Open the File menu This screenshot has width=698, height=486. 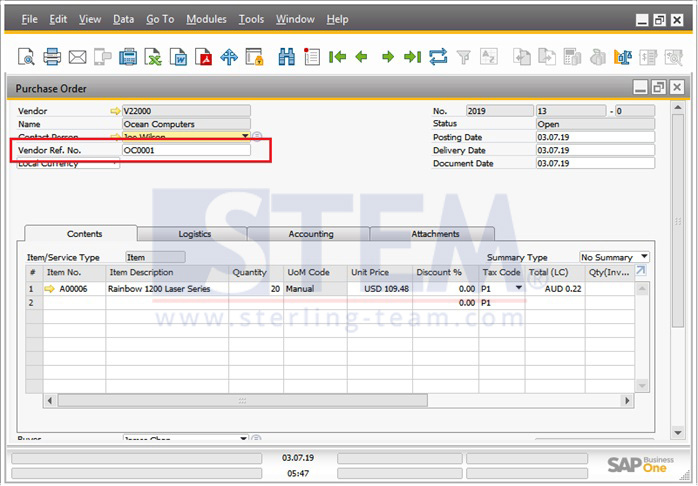[29, 19]
